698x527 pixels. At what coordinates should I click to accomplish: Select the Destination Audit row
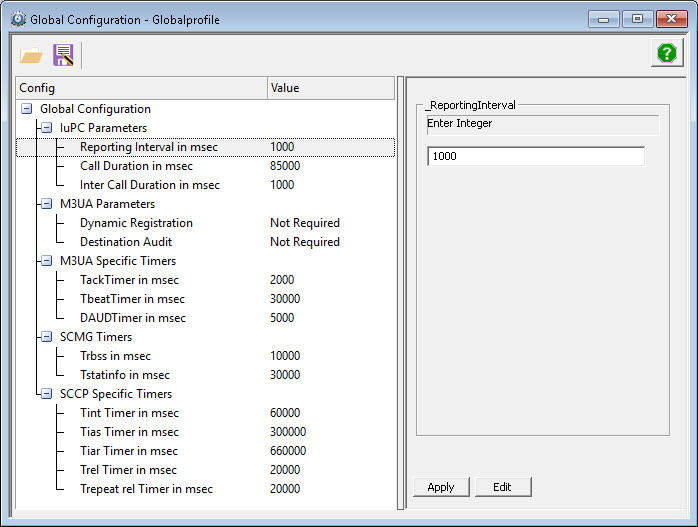(x=205, y=242)
